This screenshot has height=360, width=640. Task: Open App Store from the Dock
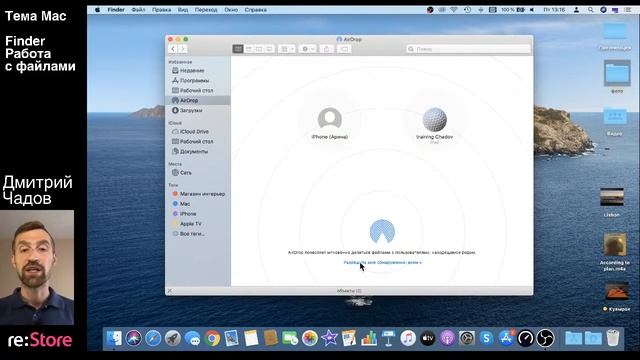point(506,338)
